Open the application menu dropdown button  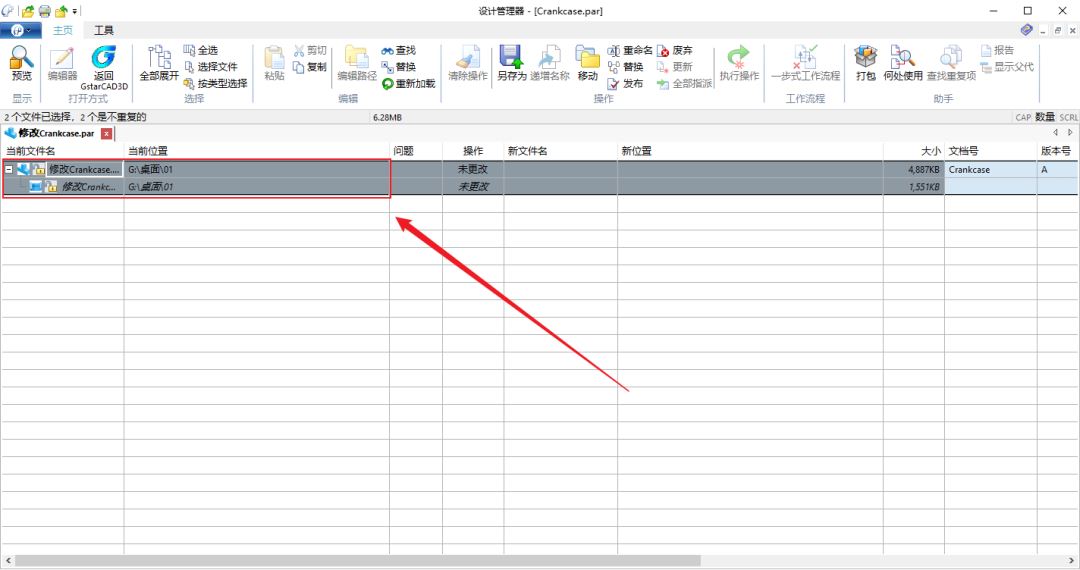[21, 31]
